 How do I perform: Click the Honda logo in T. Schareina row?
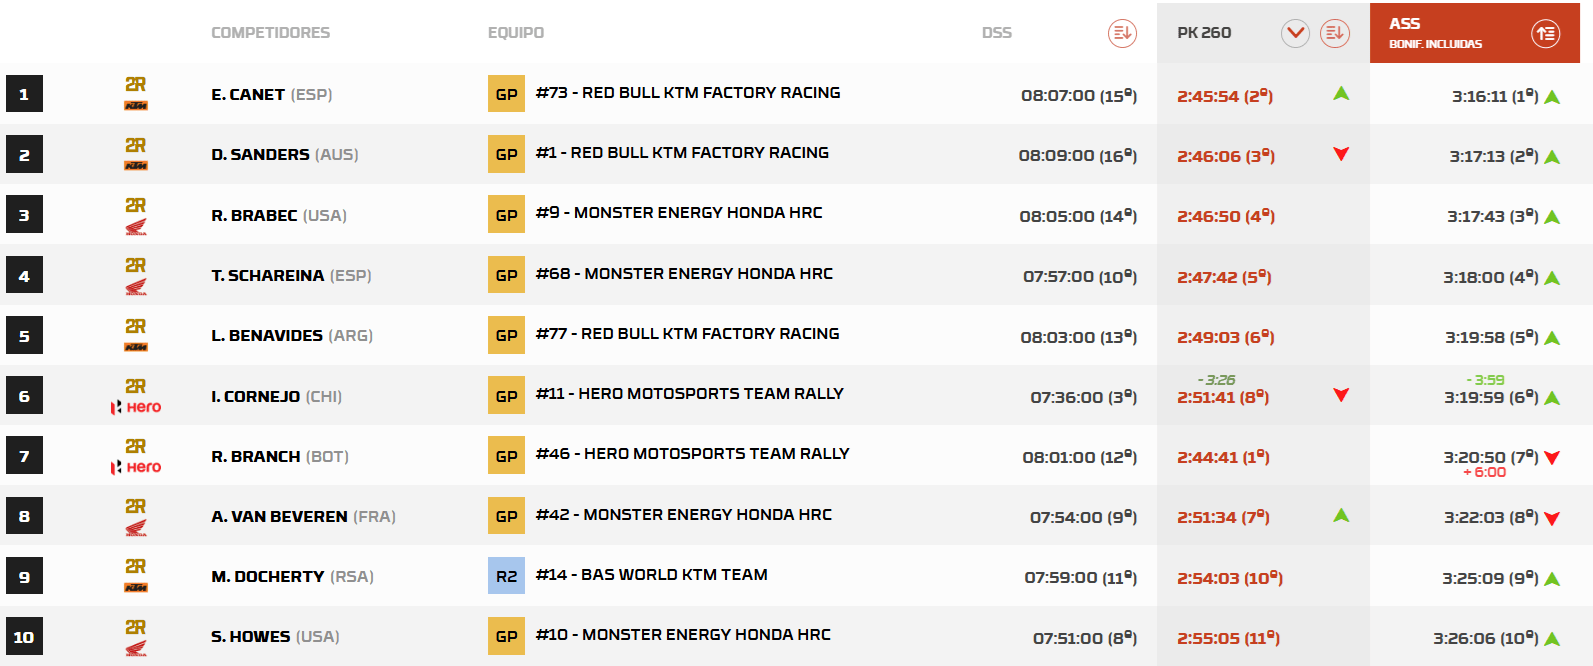pyautogui.click(x=136, y=287)
